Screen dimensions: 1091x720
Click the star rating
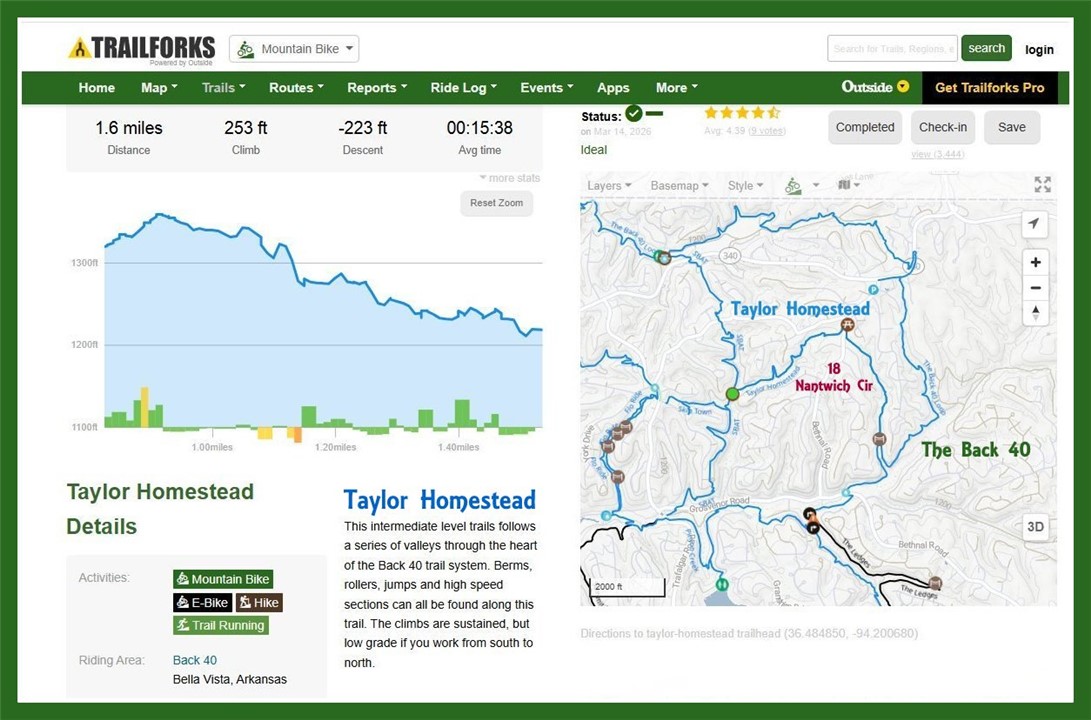point(742,113)
